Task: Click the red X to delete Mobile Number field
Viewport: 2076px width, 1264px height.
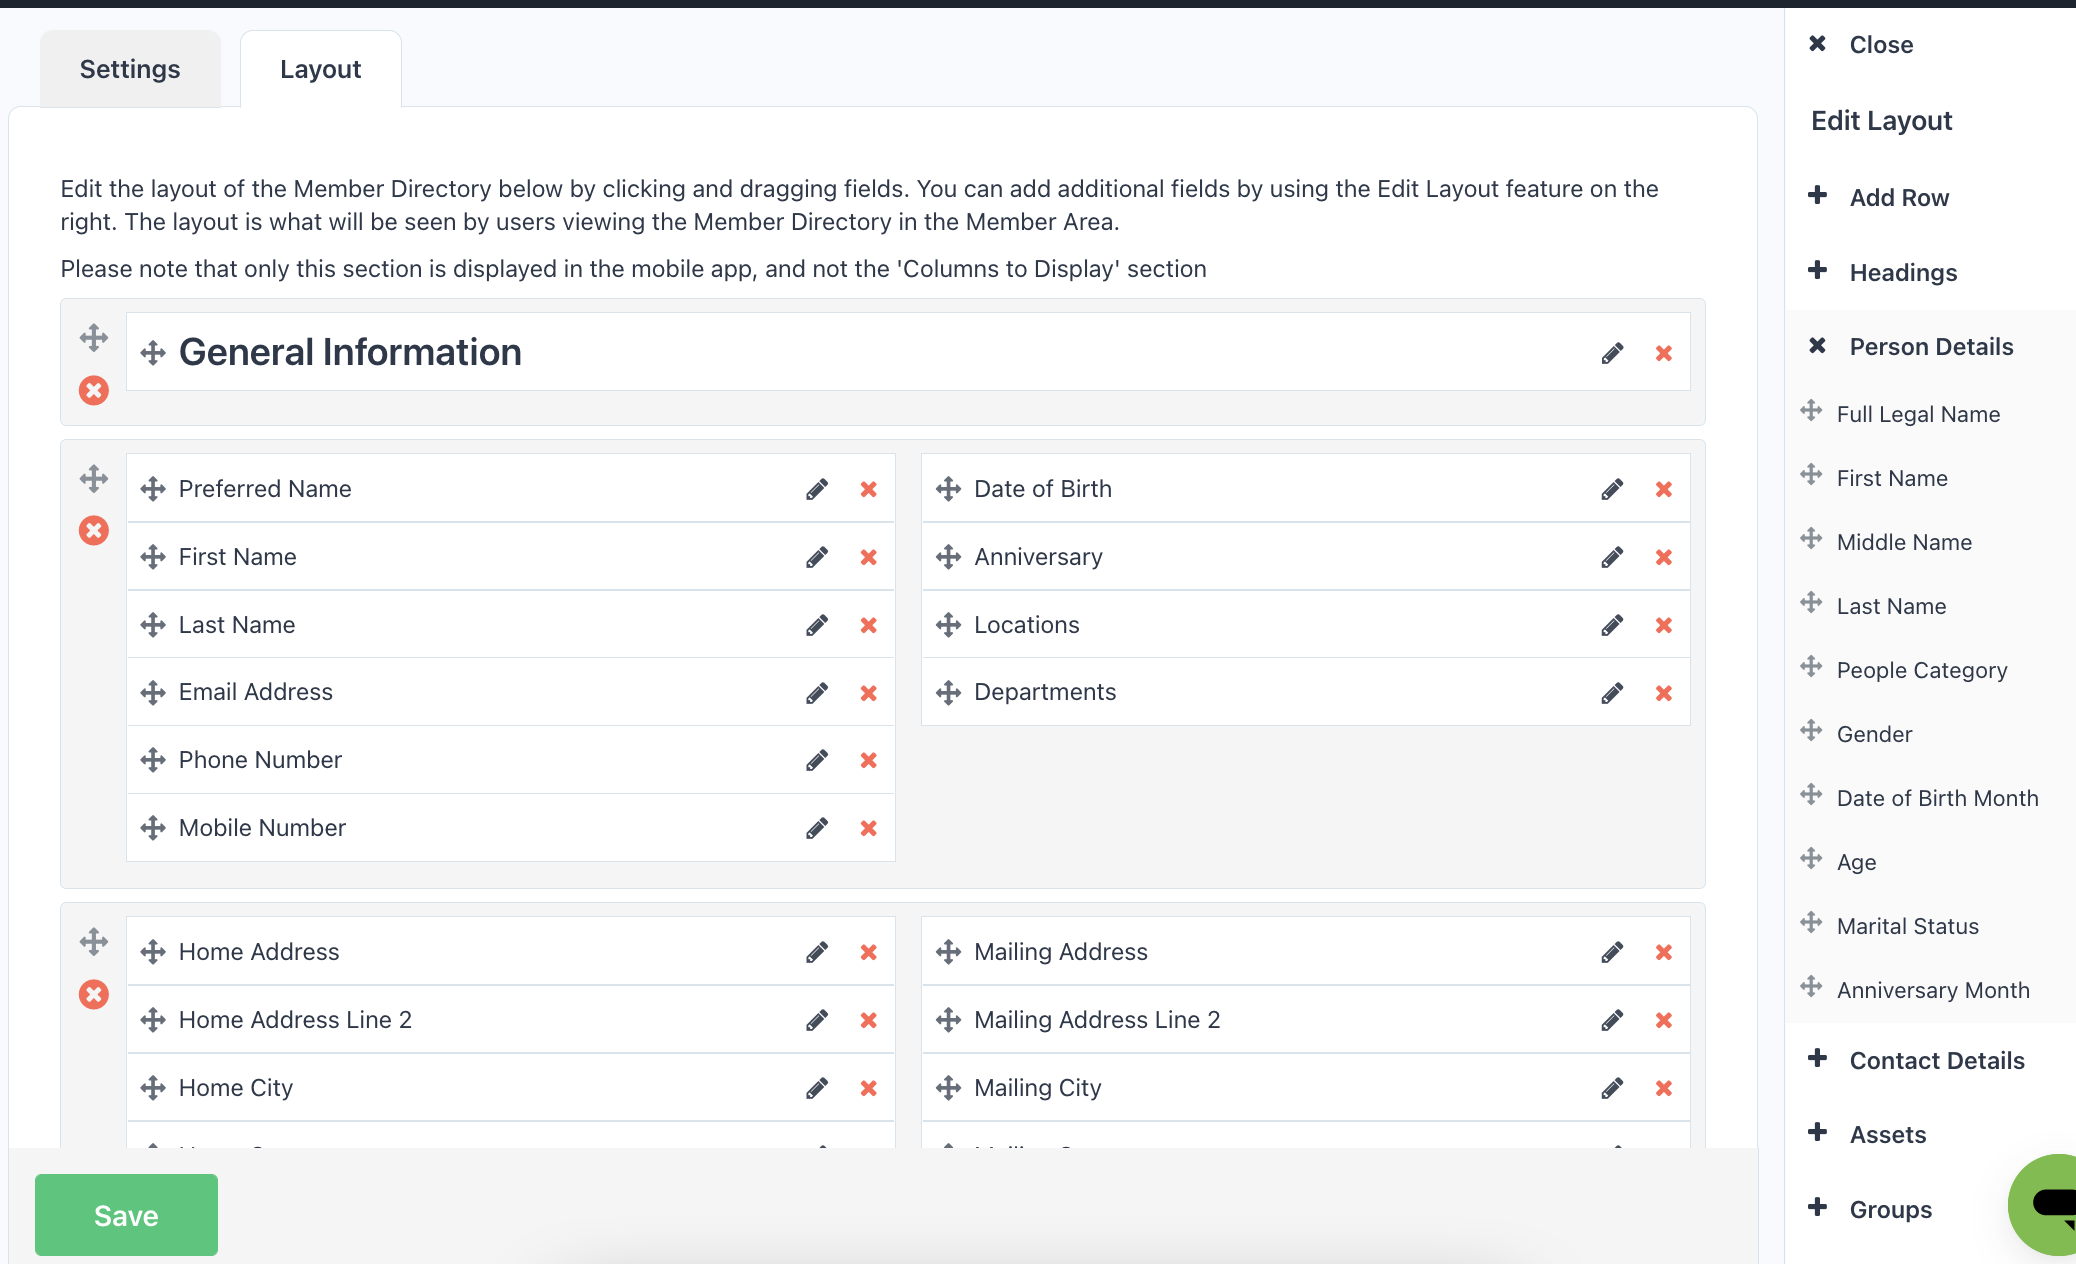Action: (868, 827)
